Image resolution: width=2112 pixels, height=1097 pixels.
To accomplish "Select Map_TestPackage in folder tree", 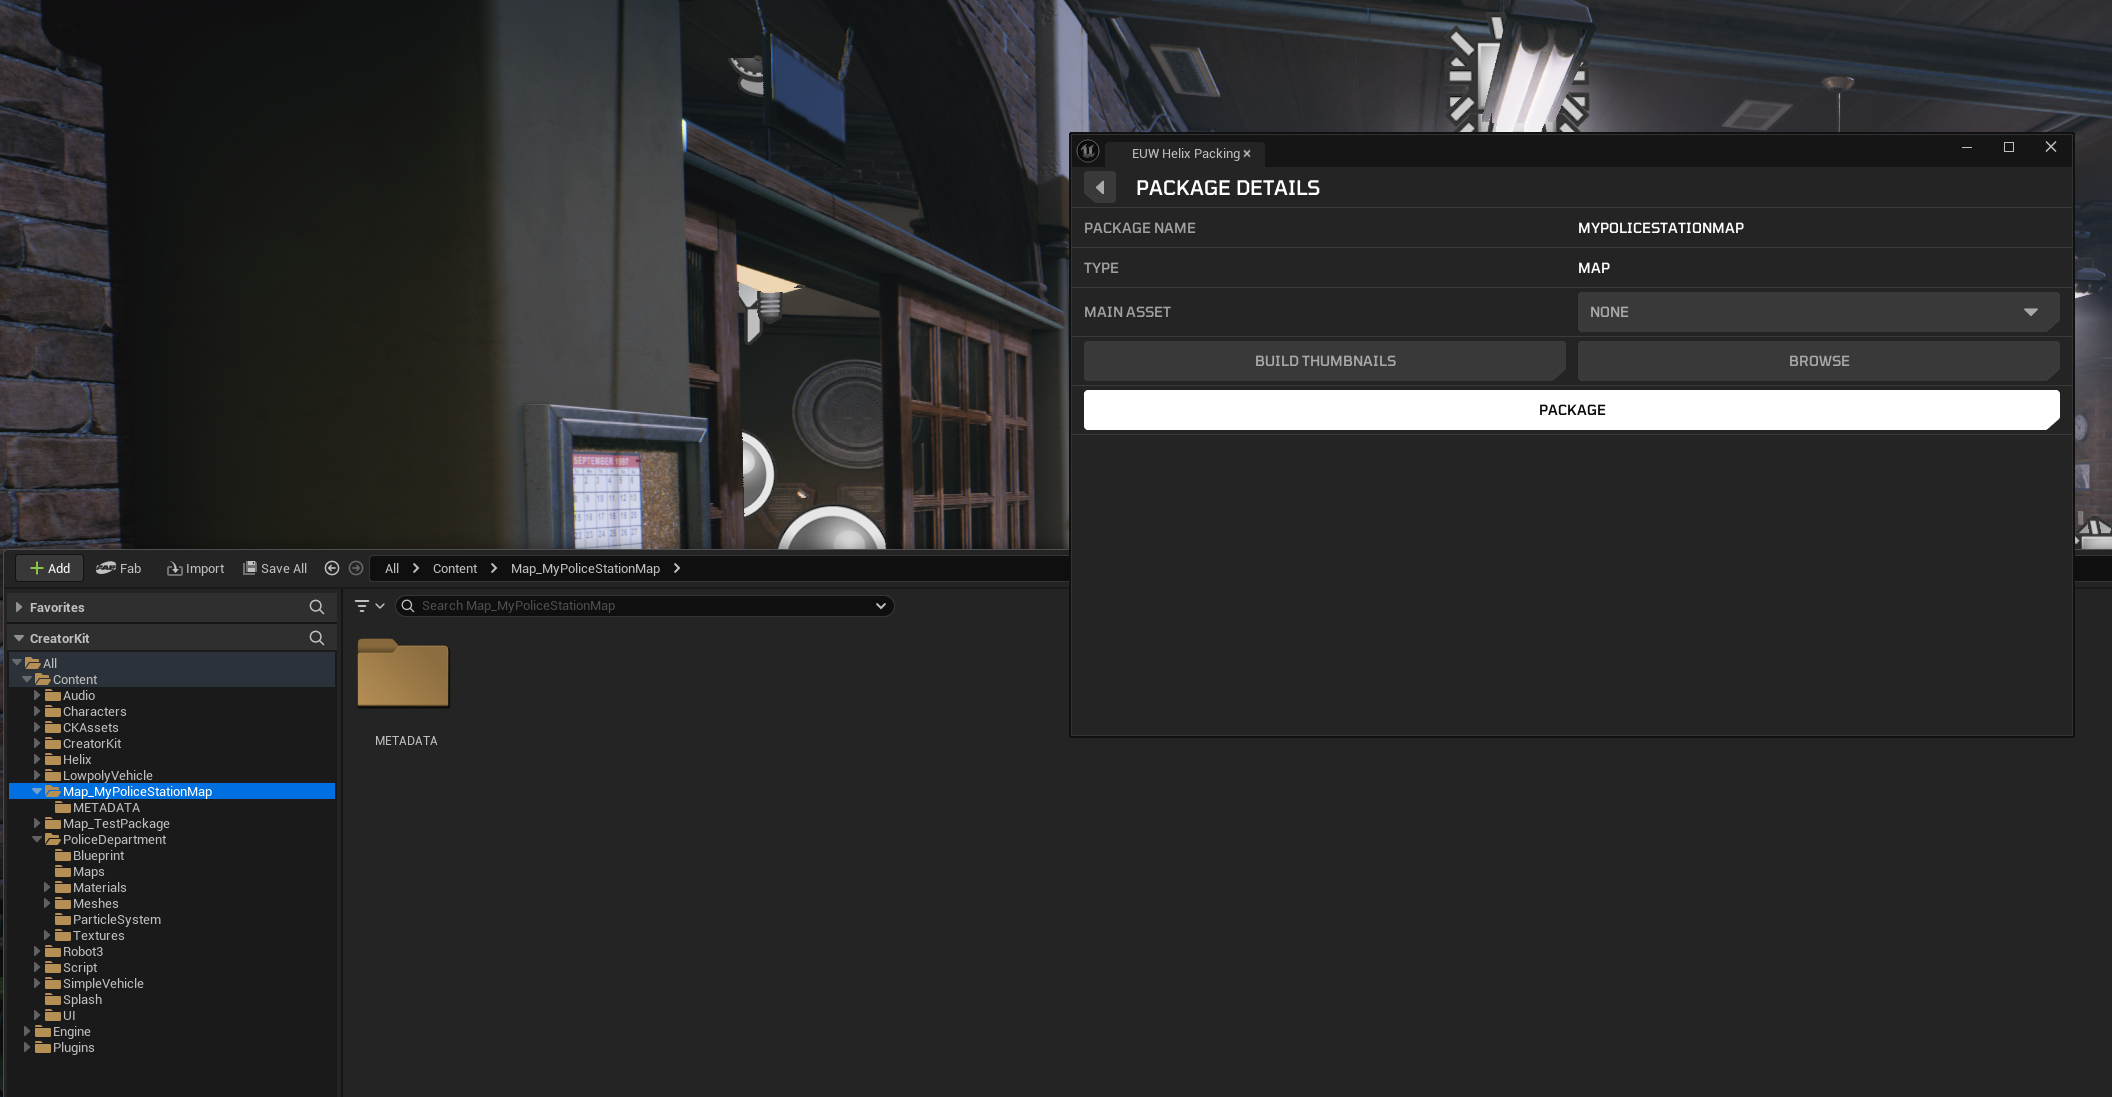I will [x=116, y=824].
